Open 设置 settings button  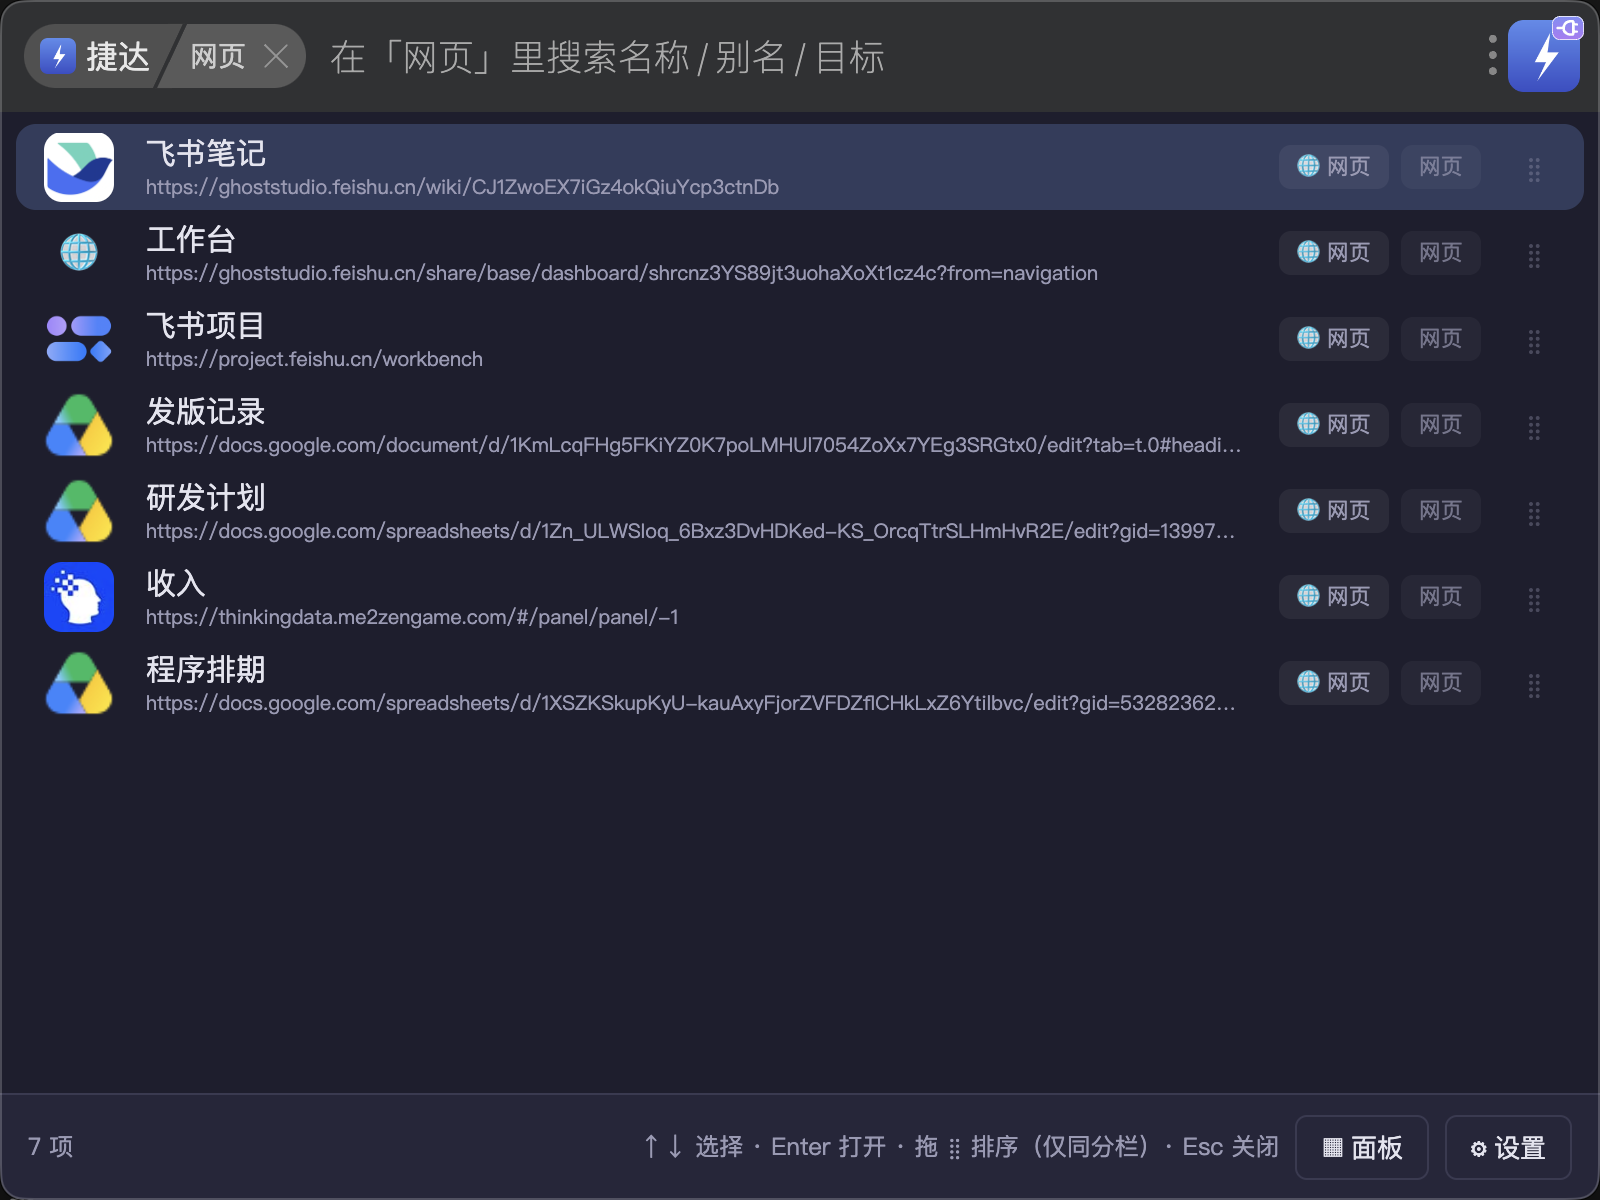(1508, 1147)
